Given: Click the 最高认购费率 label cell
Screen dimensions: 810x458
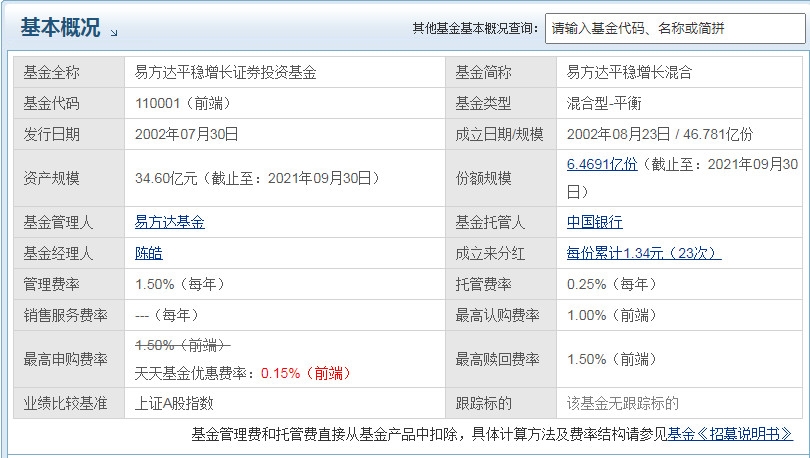Looking at the screenshot, I should click(501, 315).
